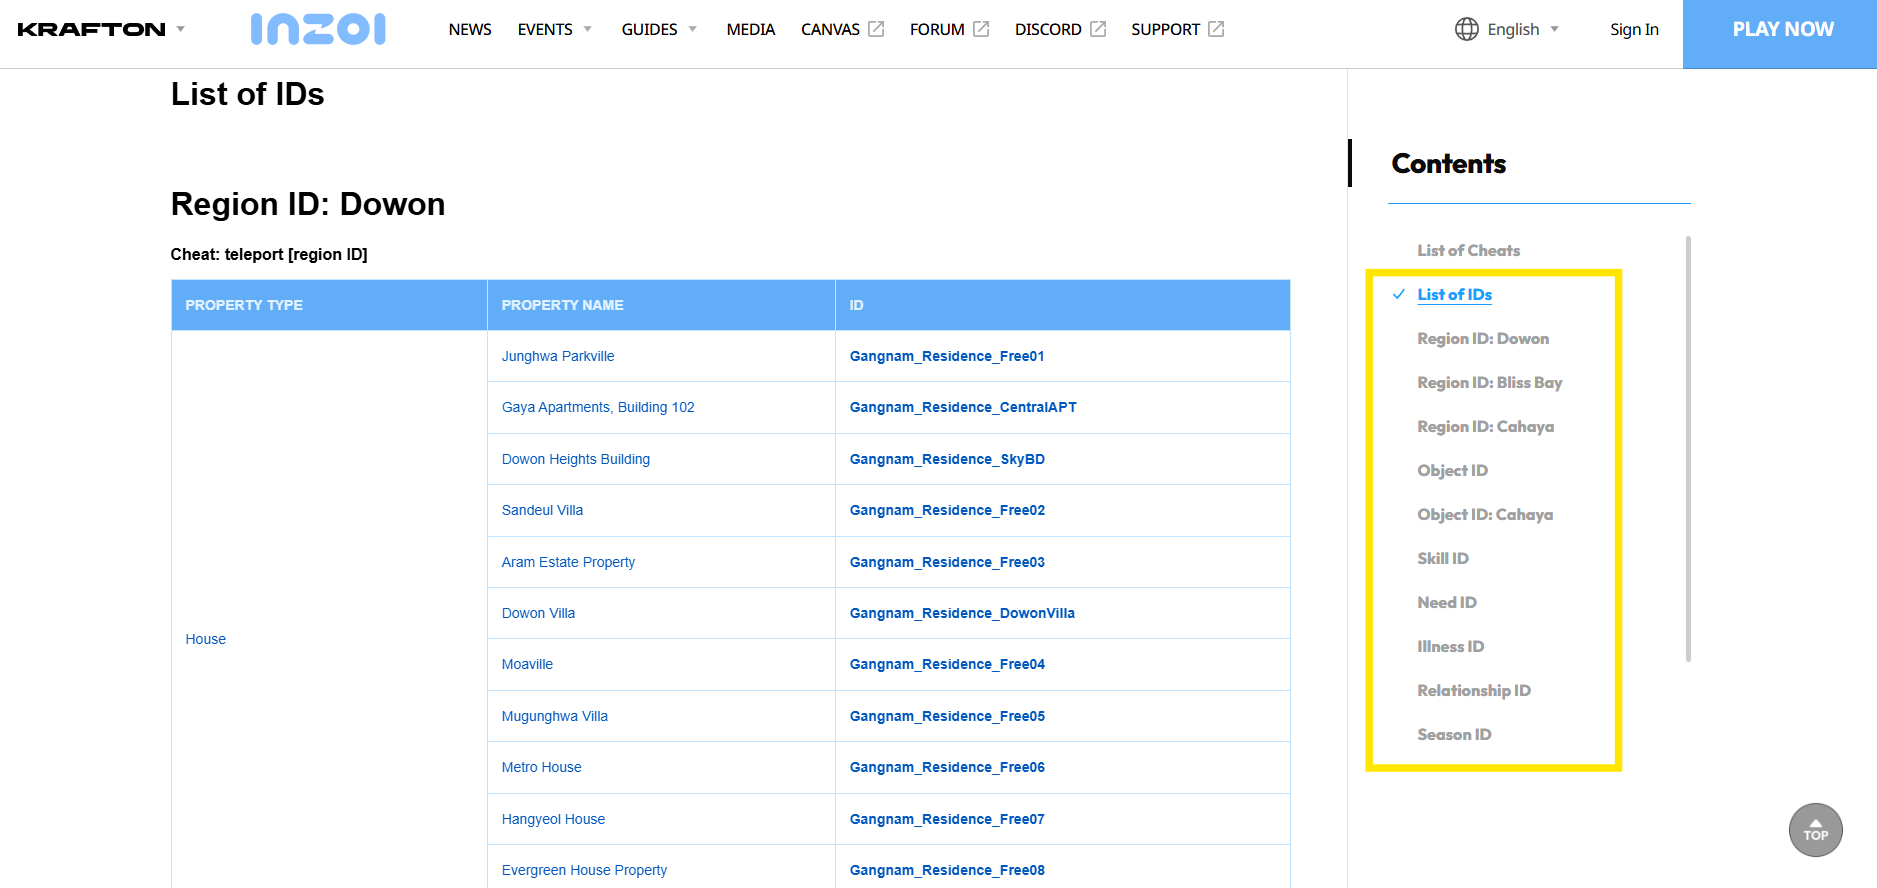This screenshot has height=888, width=1877.
Task: Select List of IDs in Contents
Action: tap(1454, 294)
